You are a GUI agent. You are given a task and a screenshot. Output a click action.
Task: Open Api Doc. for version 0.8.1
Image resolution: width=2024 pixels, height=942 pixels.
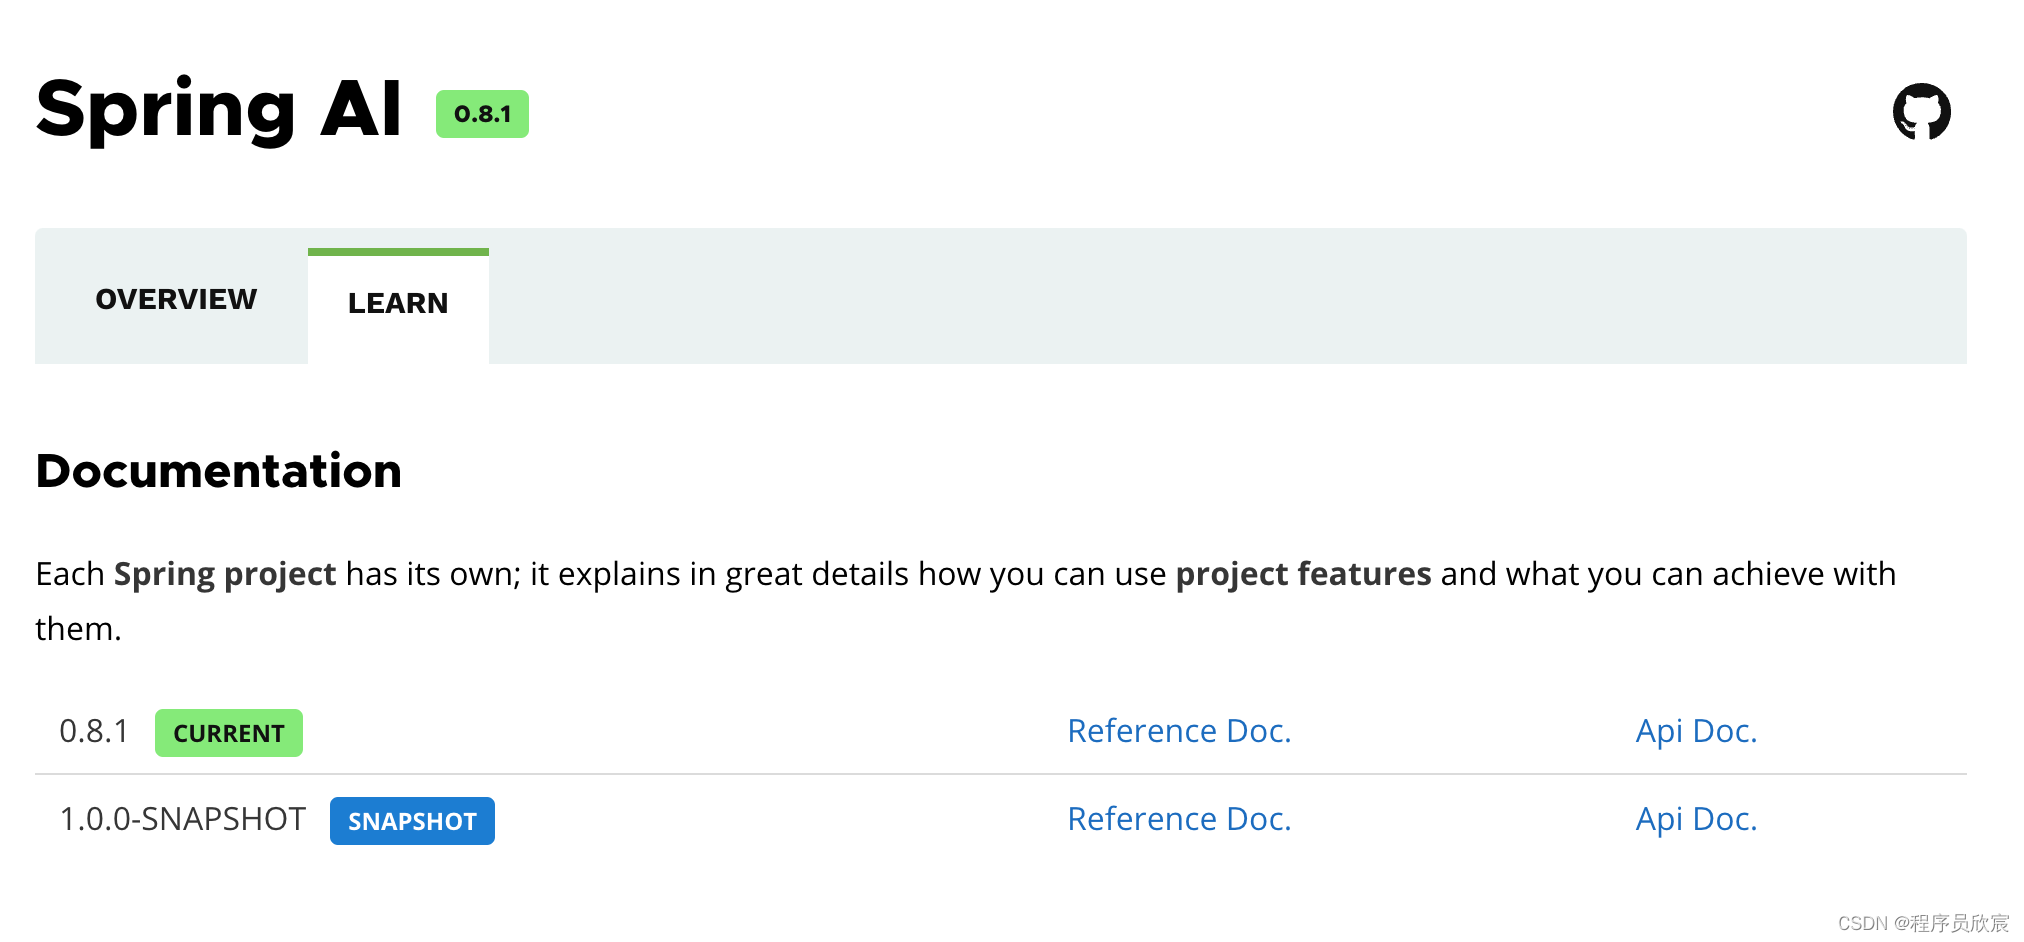tap(1696, 731)
